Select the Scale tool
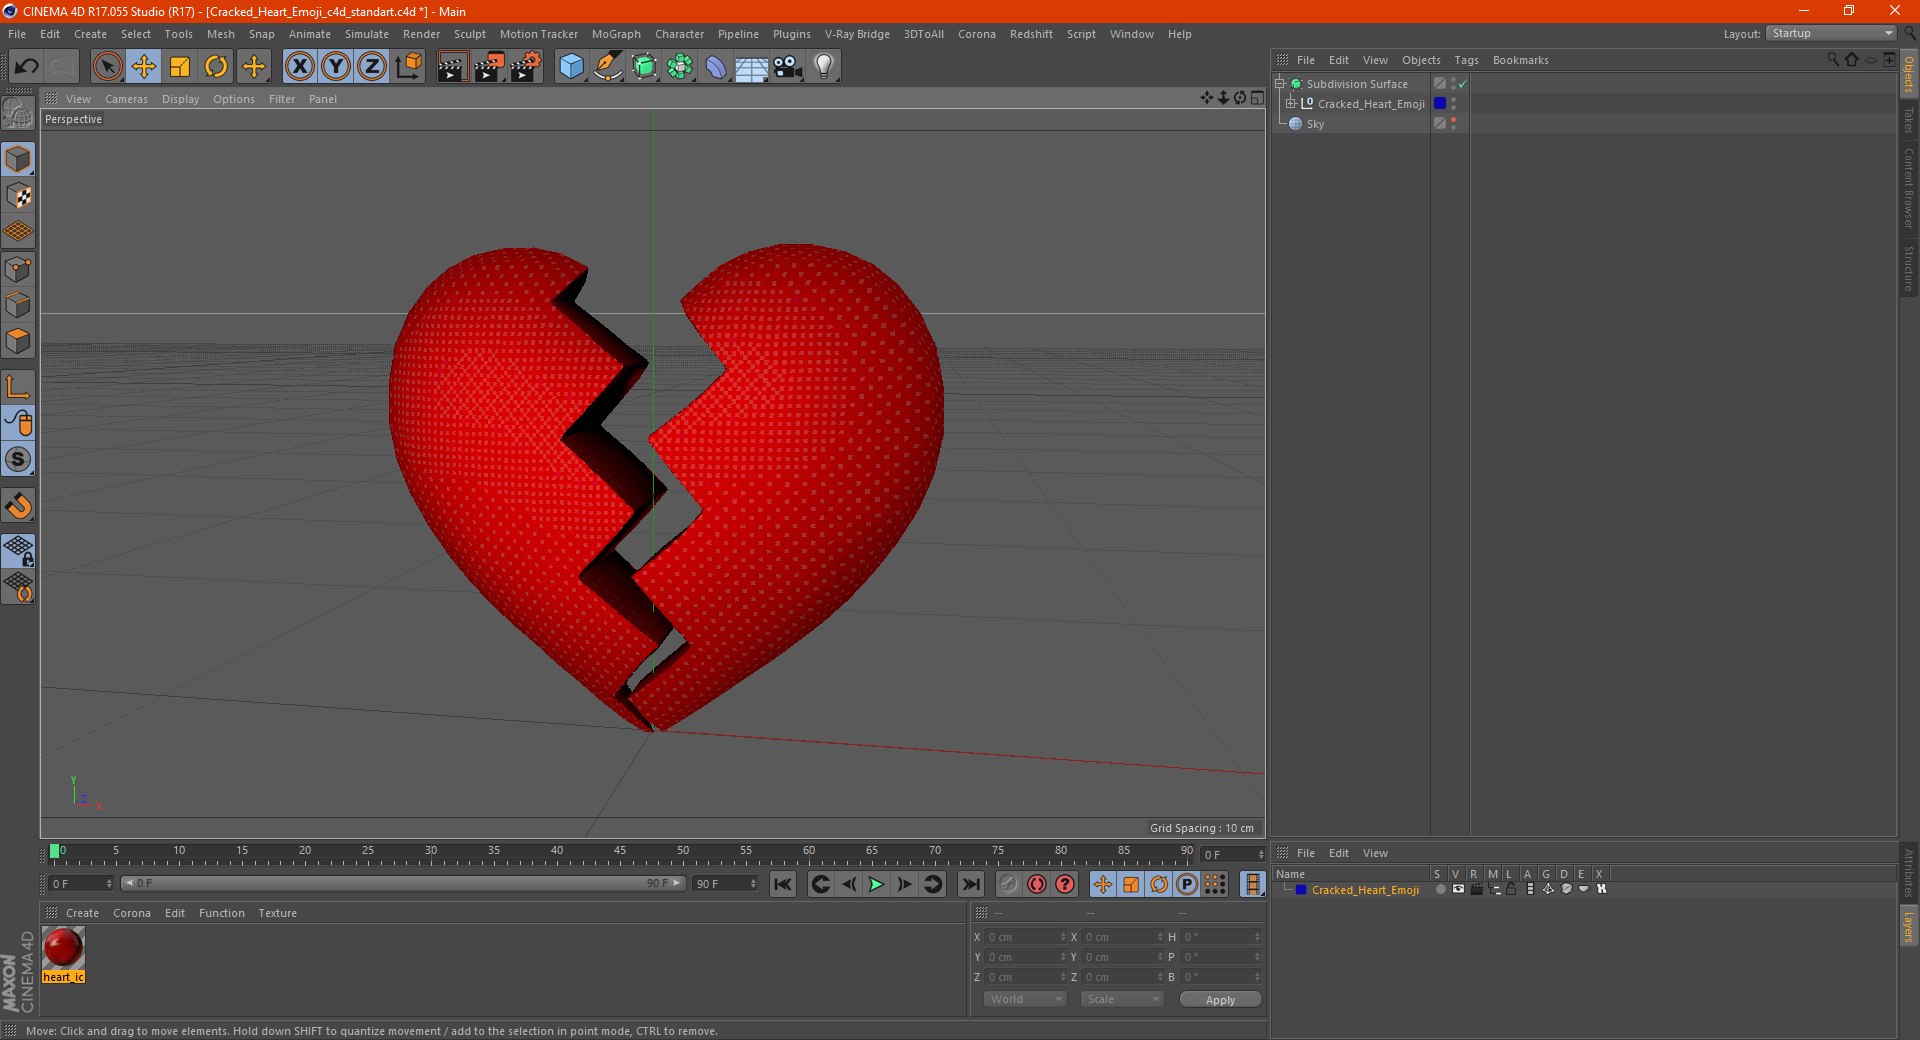Viewport: 1920px width, 1040px height. coord(180,67)
